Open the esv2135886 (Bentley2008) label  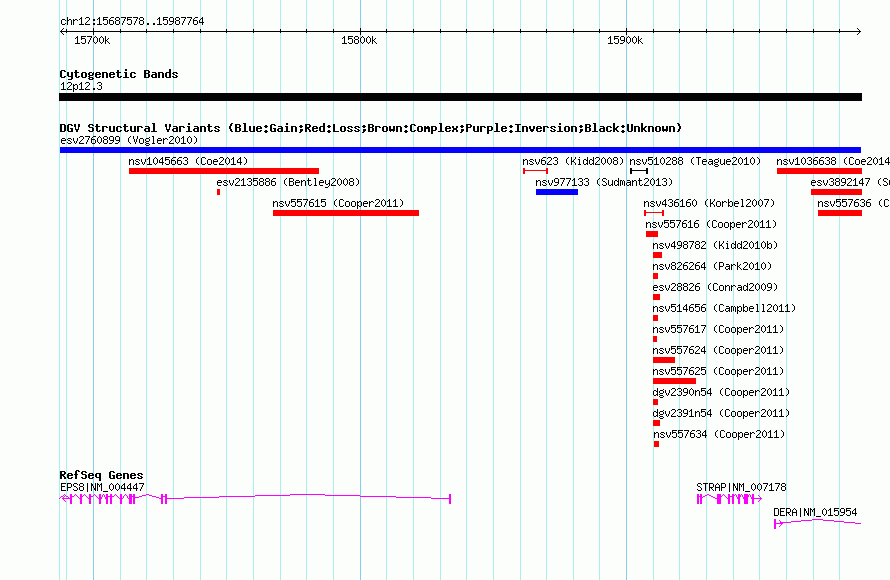288,182
